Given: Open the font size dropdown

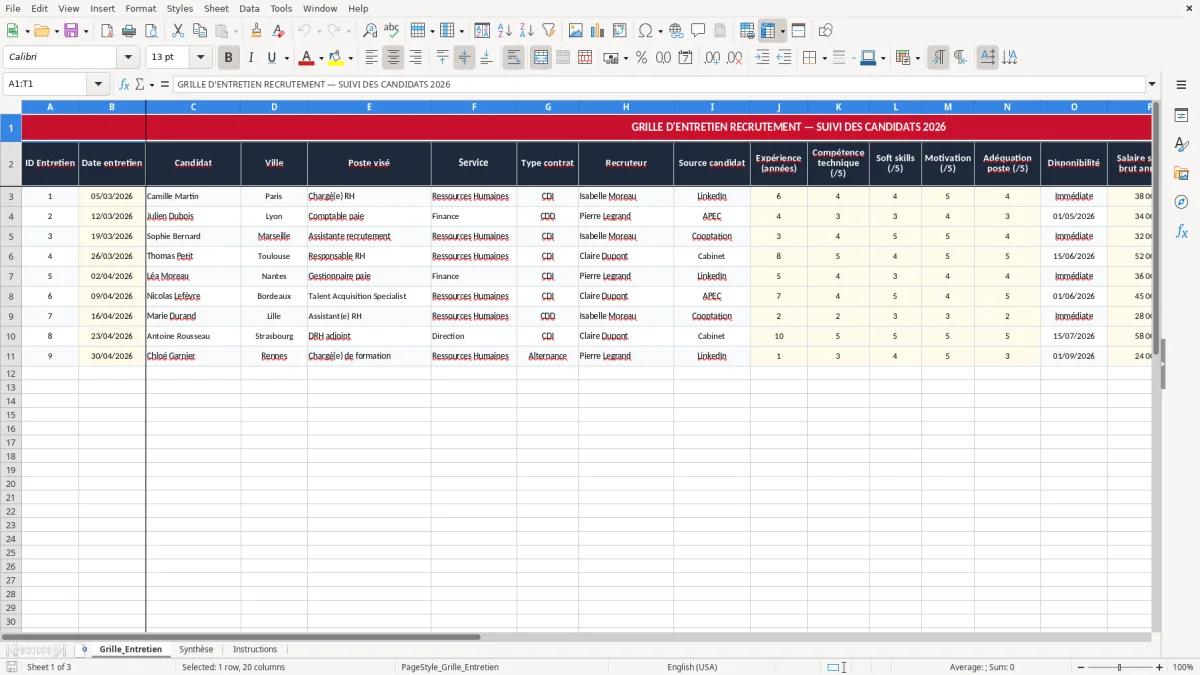Looking at the screenshot, I should [x=200, y=58].
